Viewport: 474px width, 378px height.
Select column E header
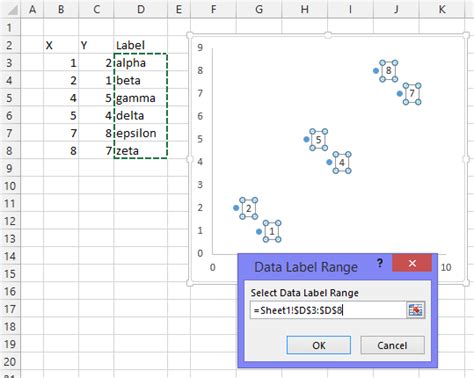179,9
